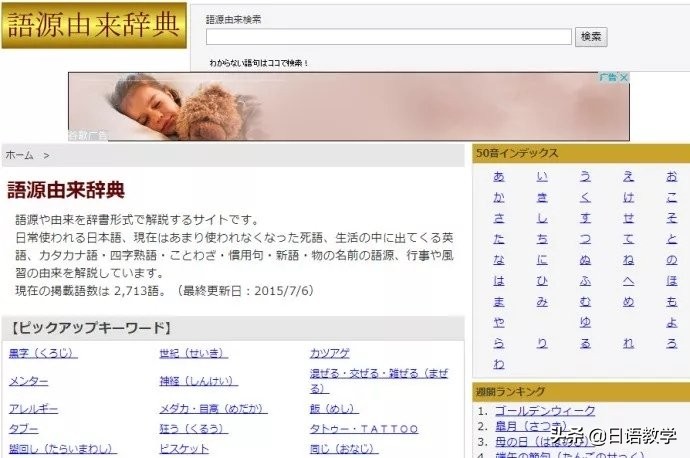The width and height of the screenshot is (690, 458).
Task: Click the 語源由来辞典 gold logo banner
Action: [x=94, y=25]
